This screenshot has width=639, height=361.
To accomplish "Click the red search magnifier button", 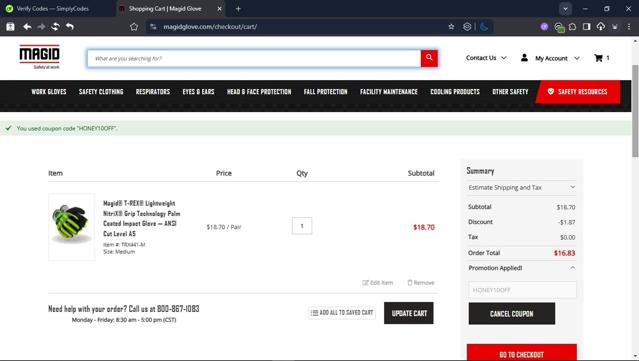I will [429, 58].
